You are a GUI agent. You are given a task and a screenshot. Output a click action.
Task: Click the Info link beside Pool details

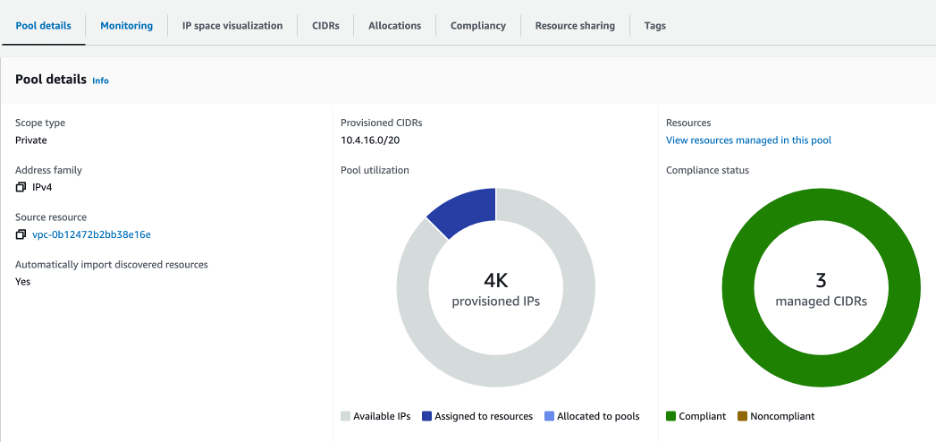[100, 81]
